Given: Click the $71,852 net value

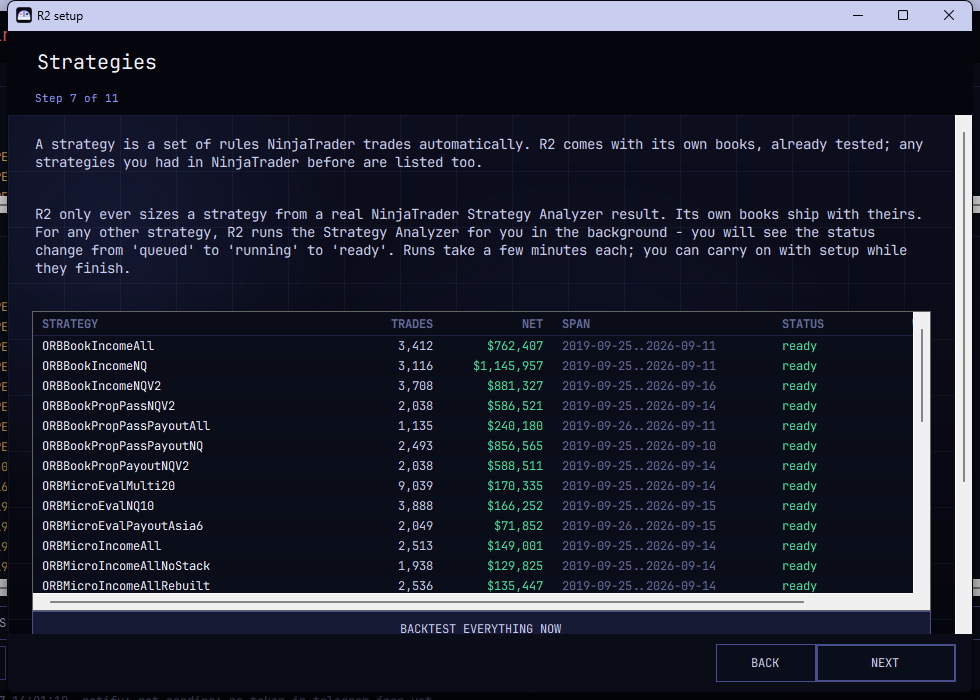Looking at the screenshot, I should [519, 526].
